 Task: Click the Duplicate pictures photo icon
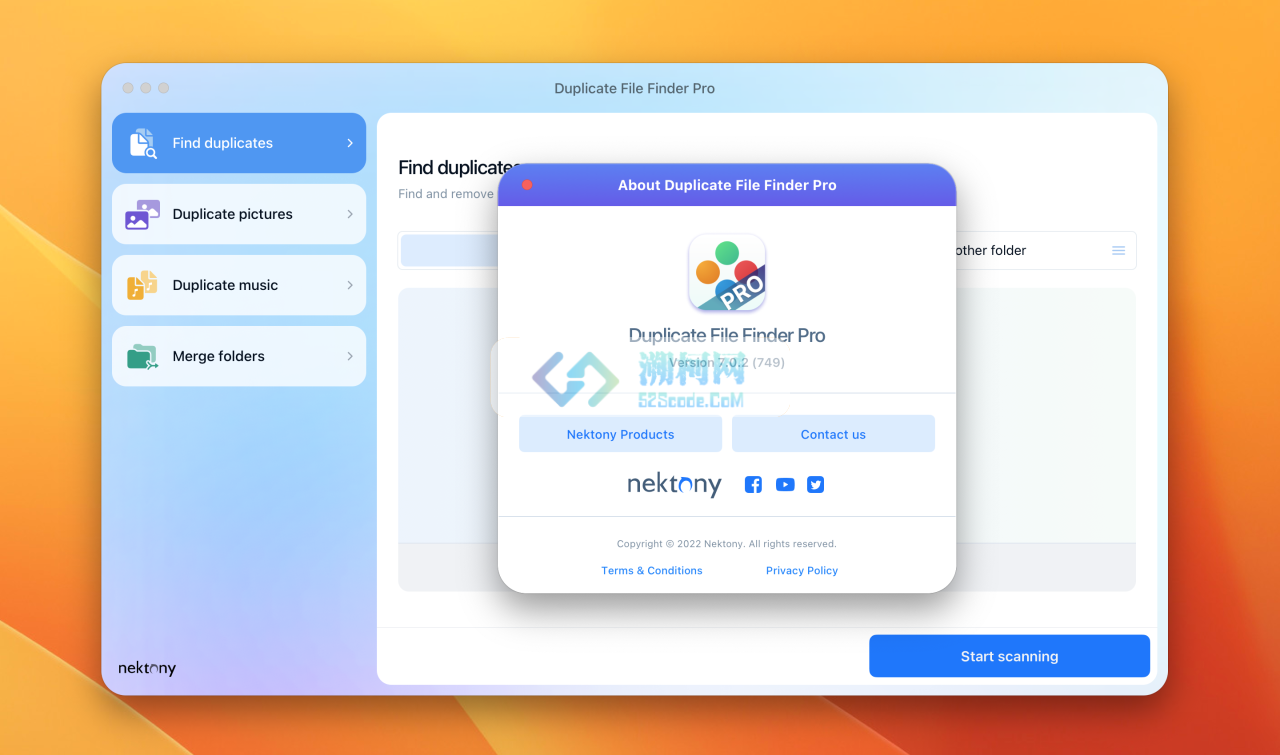pyautogui.click(x=143, y=214)
